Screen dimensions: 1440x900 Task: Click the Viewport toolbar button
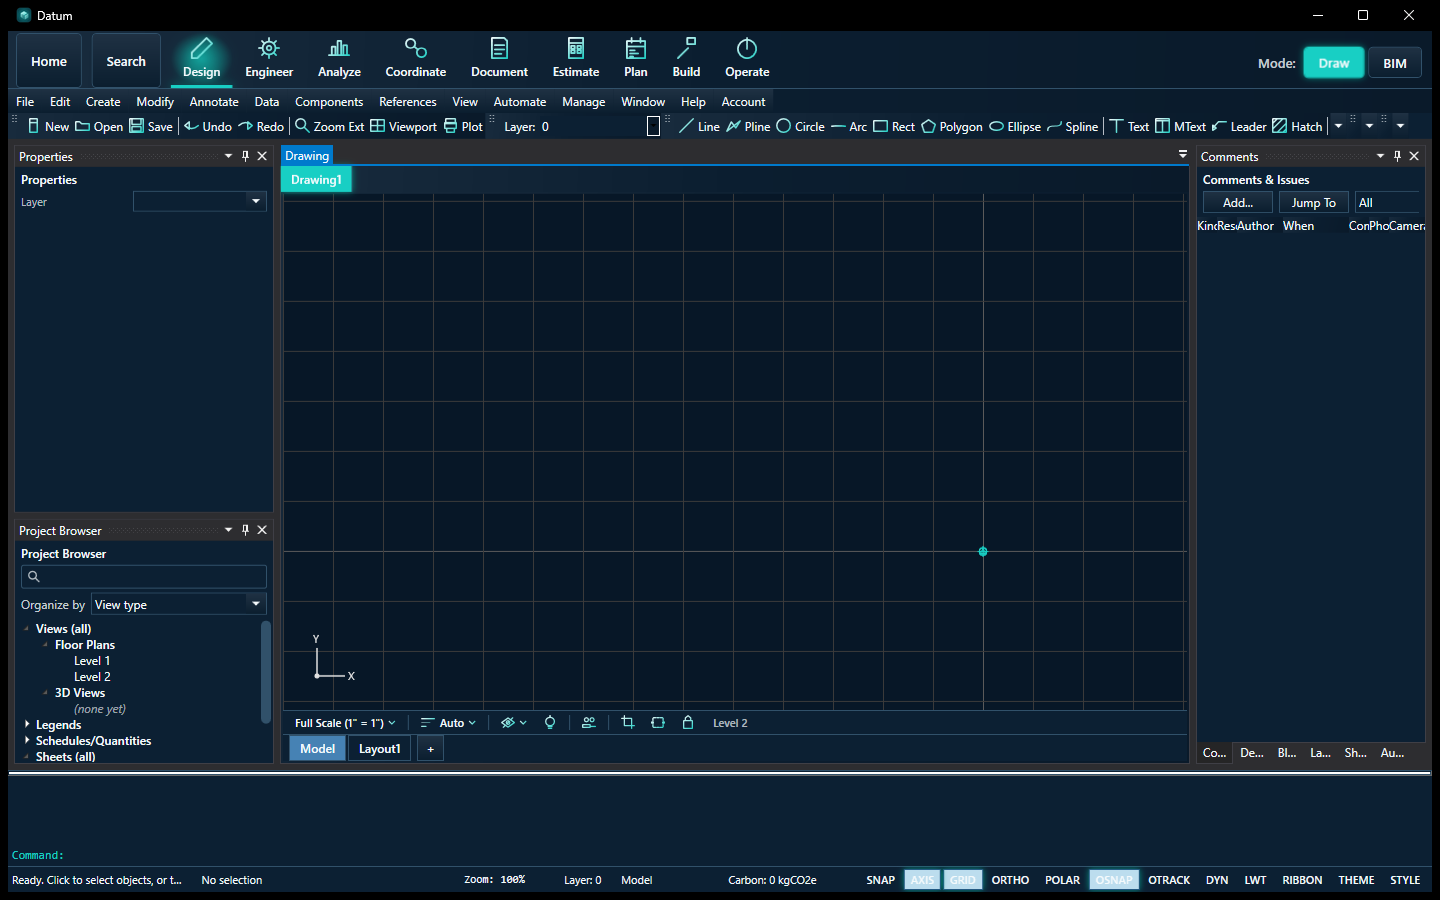tap(404, 126)
